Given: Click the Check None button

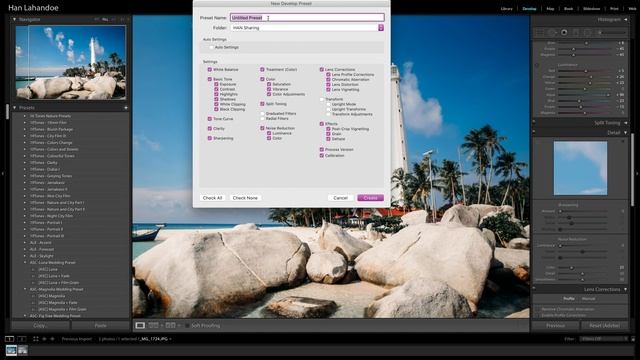Looking at the screenshot, I should (245, 198).
